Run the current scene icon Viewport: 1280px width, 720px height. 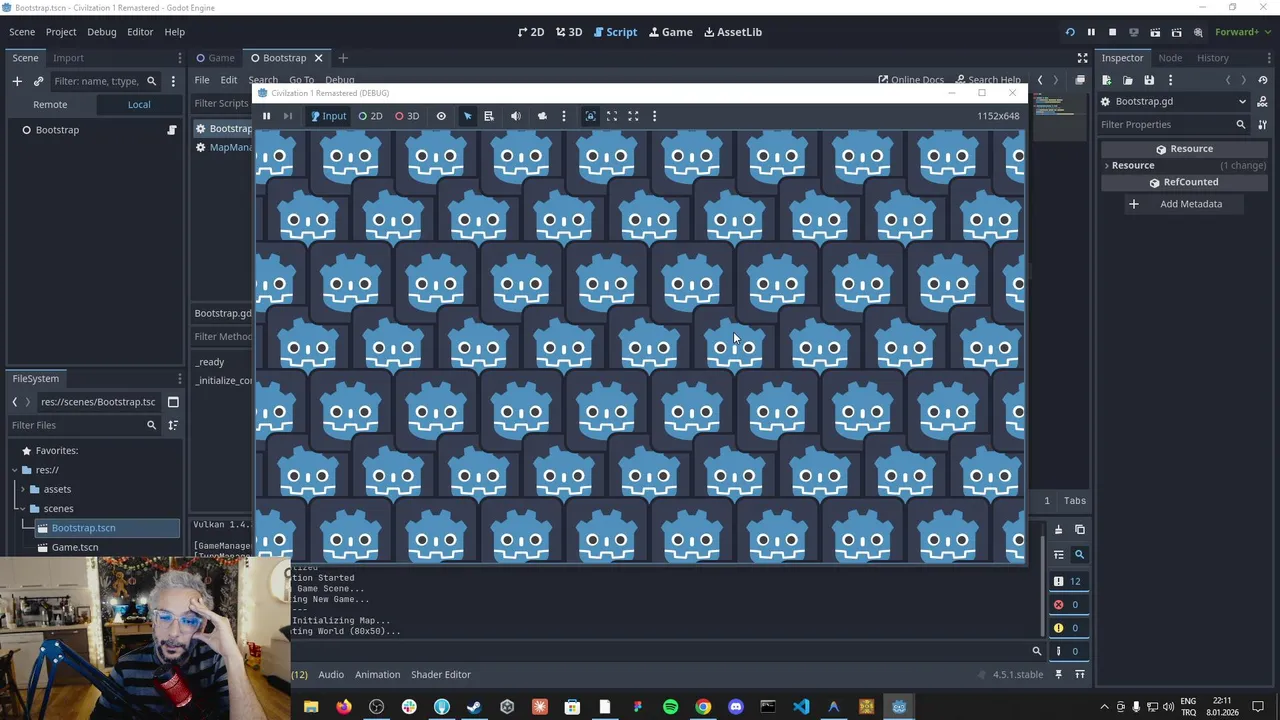1155,32
